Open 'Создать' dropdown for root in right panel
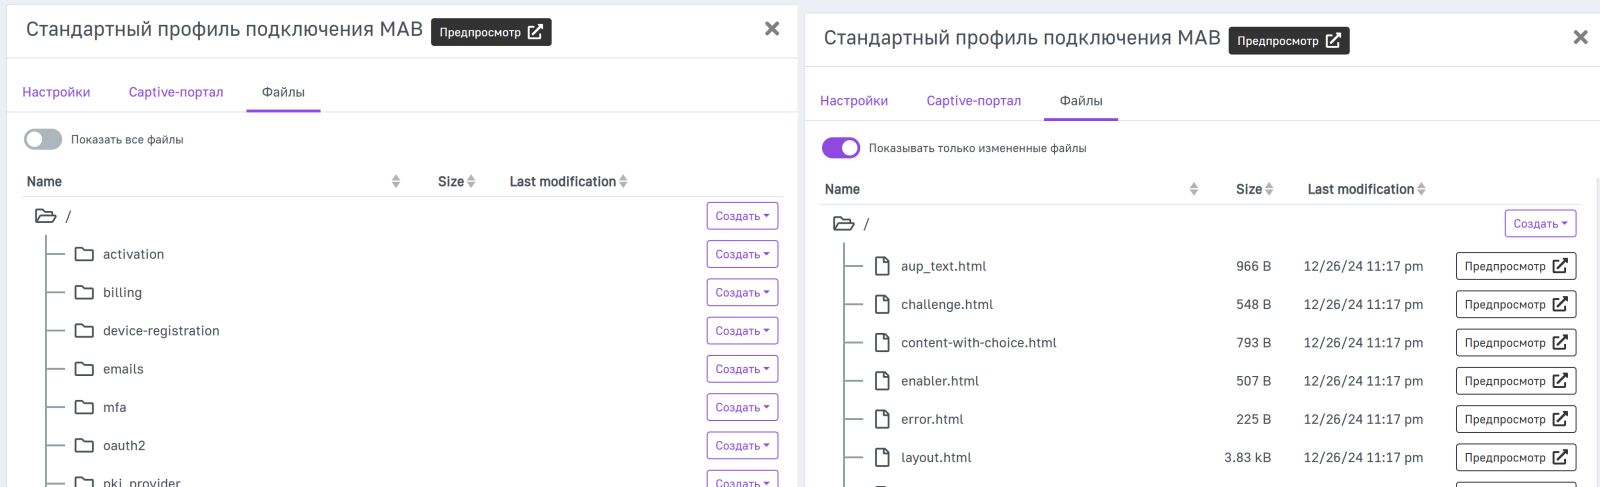The height and width of the screenshot is (487, 1600). click(1540, 224)
